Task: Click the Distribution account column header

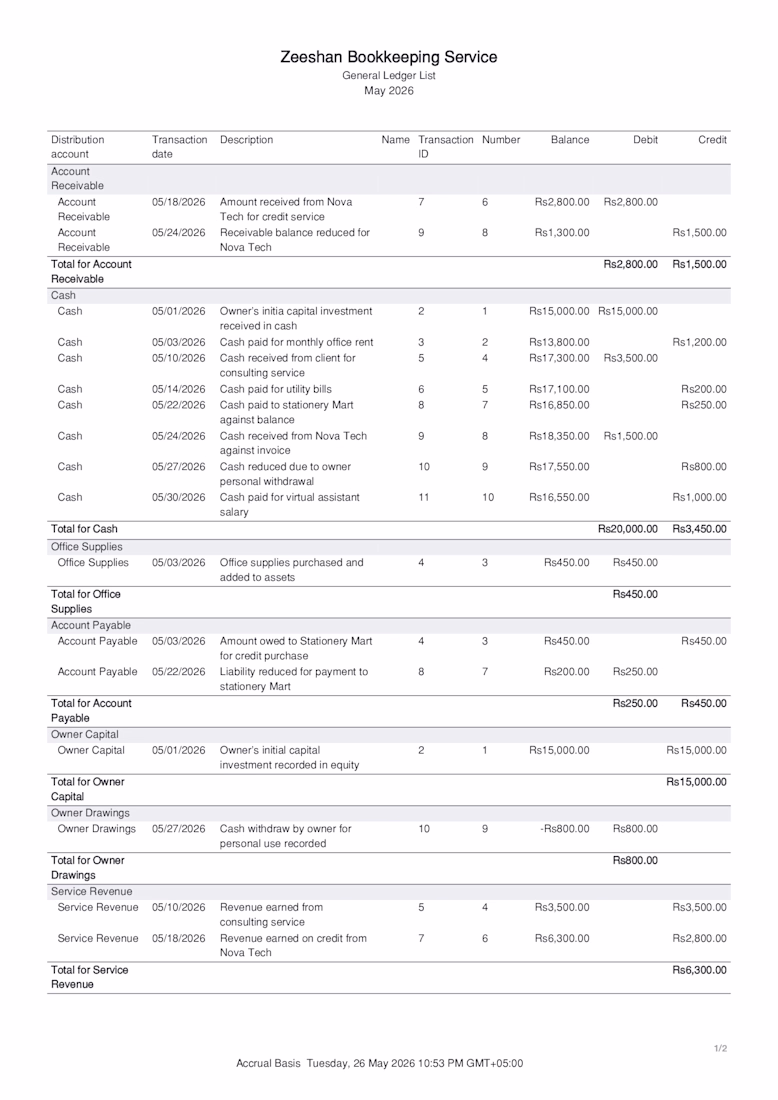Action: pyautogui.click(x=77, y=147)
